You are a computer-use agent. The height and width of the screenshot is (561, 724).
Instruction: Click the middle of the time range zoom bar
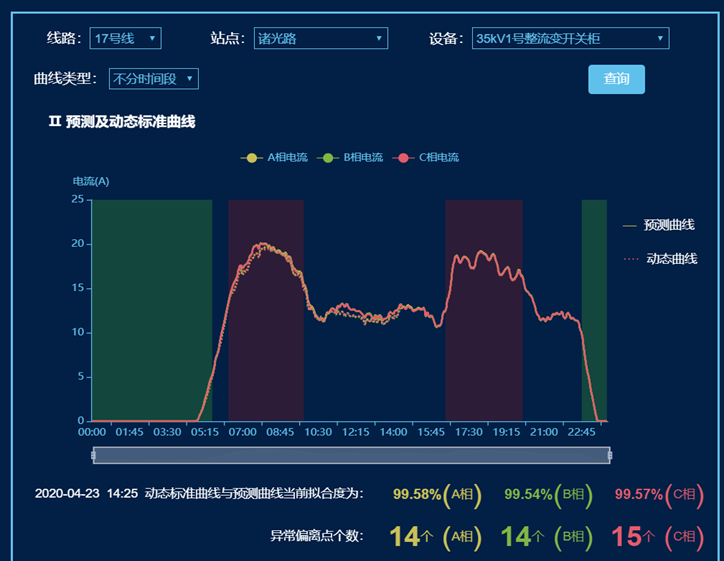350,456
